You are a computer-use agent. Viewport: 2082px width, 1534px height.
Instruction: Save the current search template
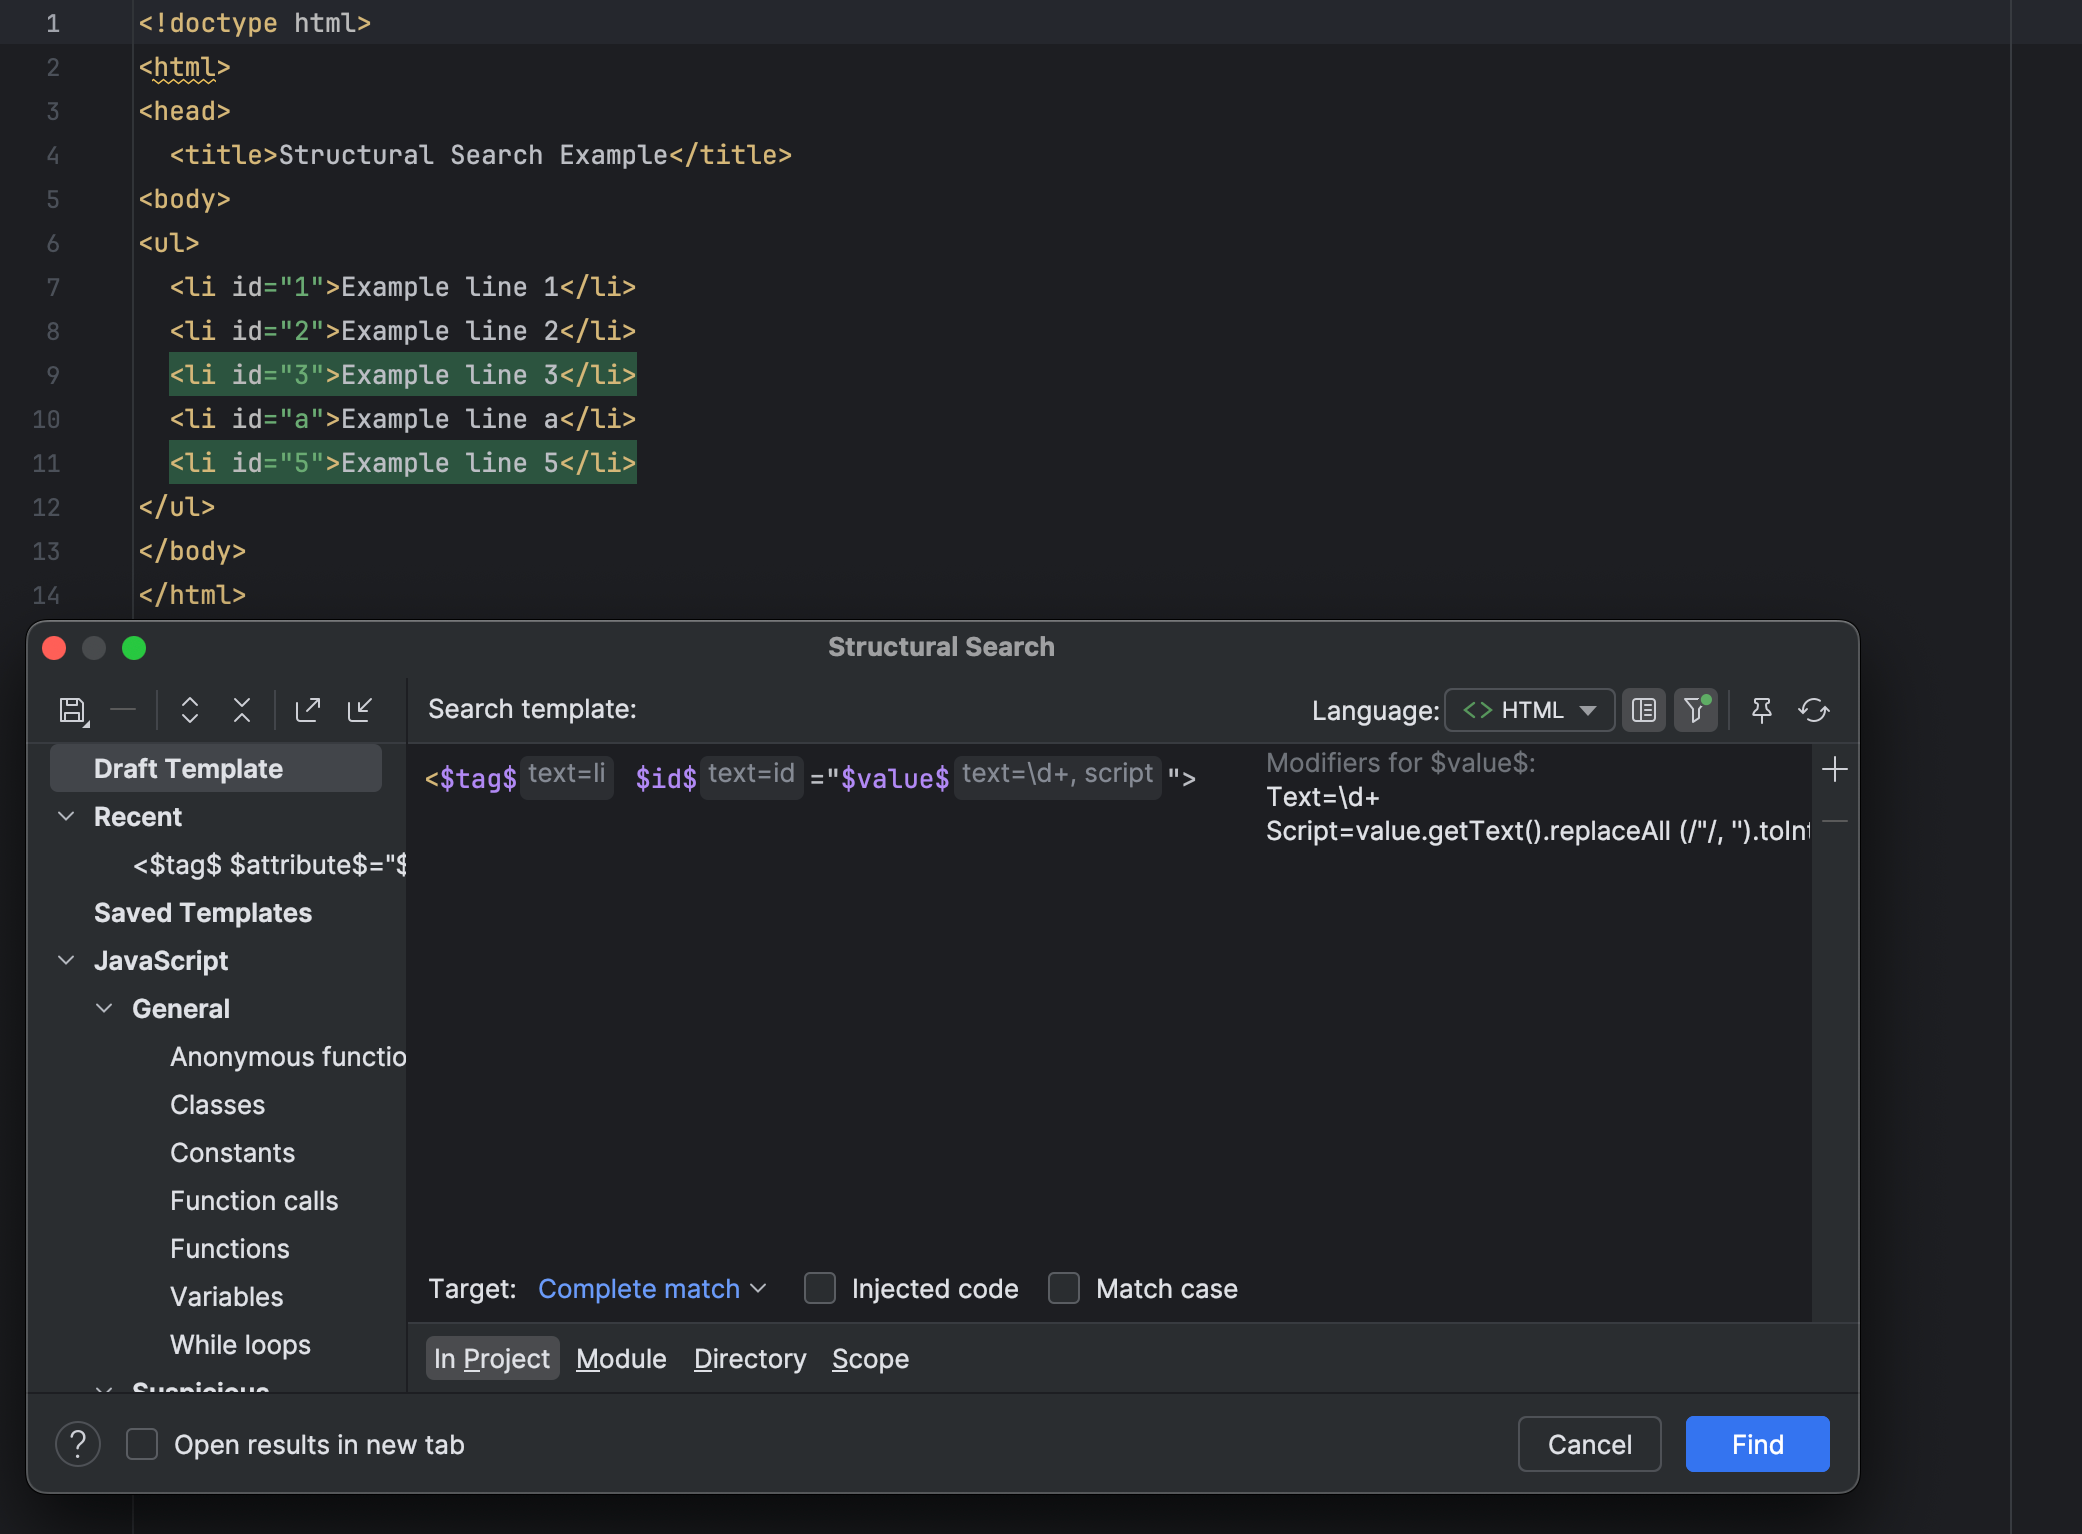[x=71, y=710]
